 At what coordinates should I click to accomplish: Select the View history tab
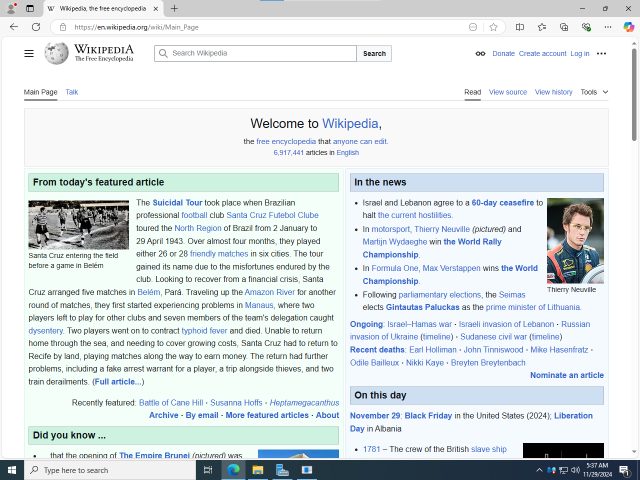[x=553, y=92]
